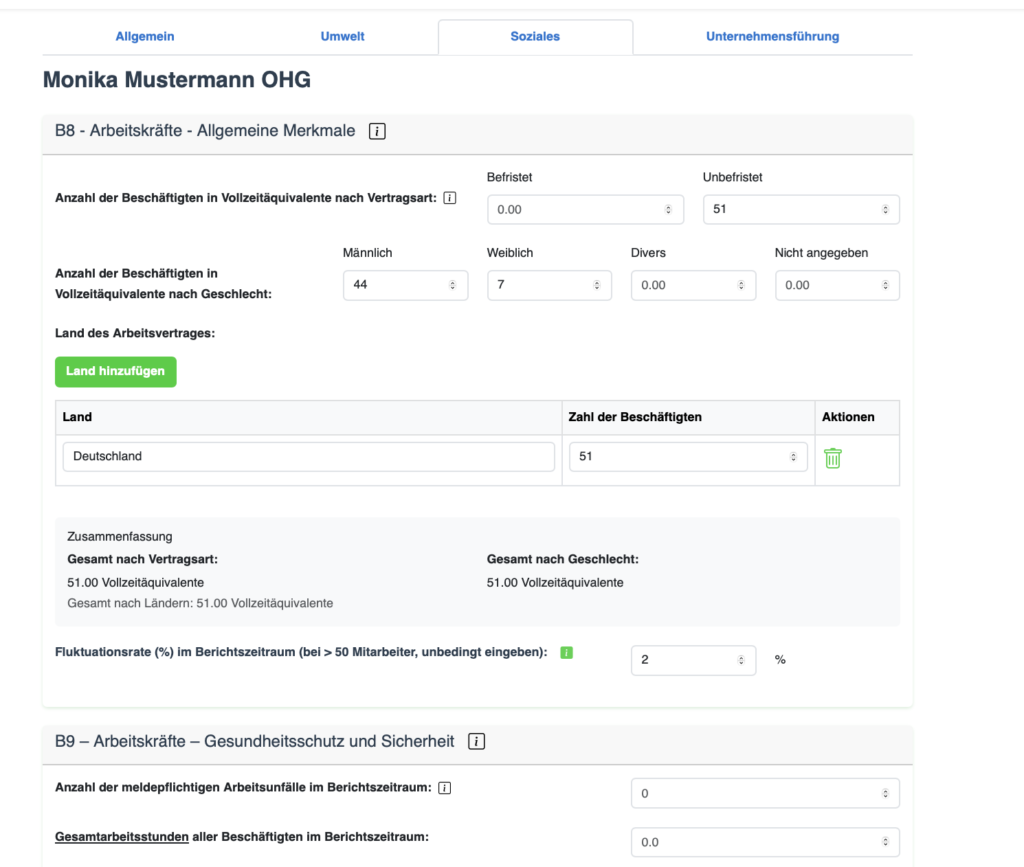Click the Land hinzufügen button
This screenshot has width=1024, height=867.
click(x=115, y=371)
